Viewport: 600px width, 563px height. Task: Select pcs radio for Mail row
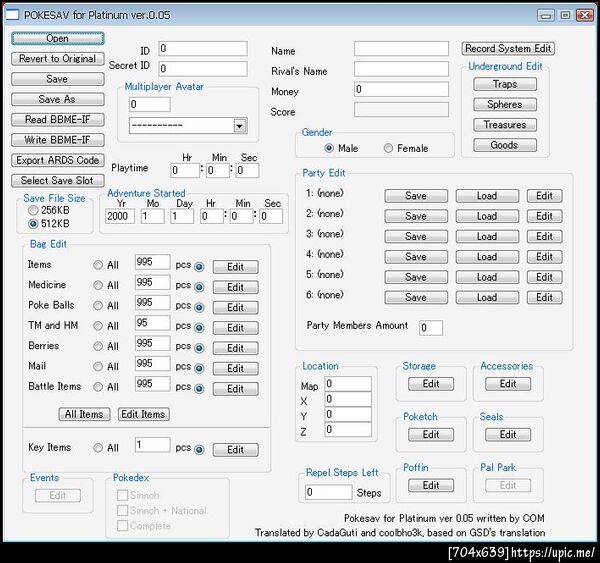tap(199, 368)
